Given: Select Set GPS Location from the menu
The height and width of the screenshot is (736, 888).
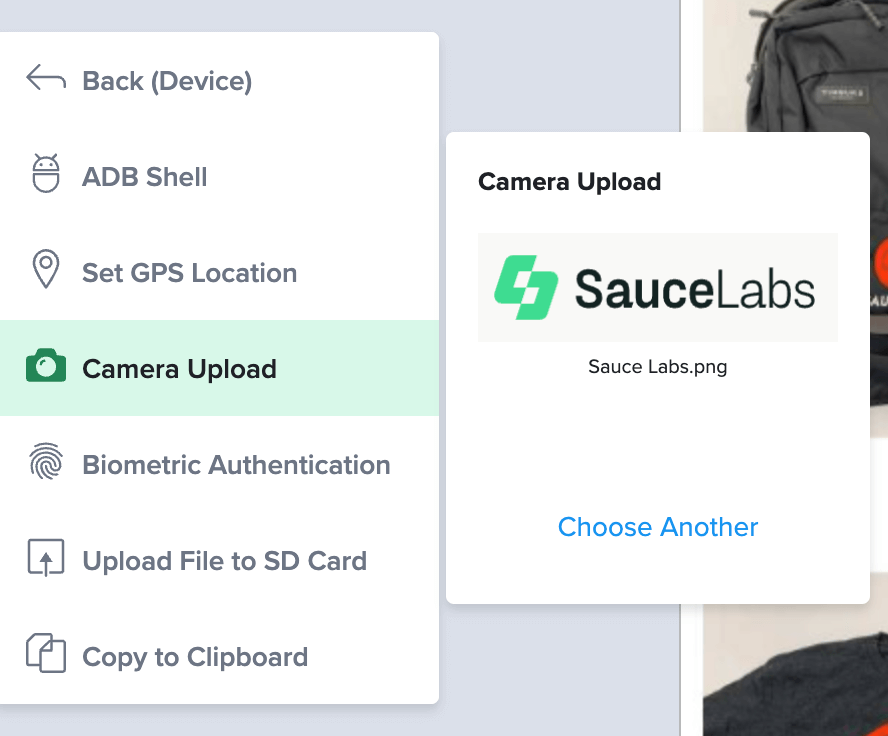Looking at the screenshot, I should coord(188,272).
